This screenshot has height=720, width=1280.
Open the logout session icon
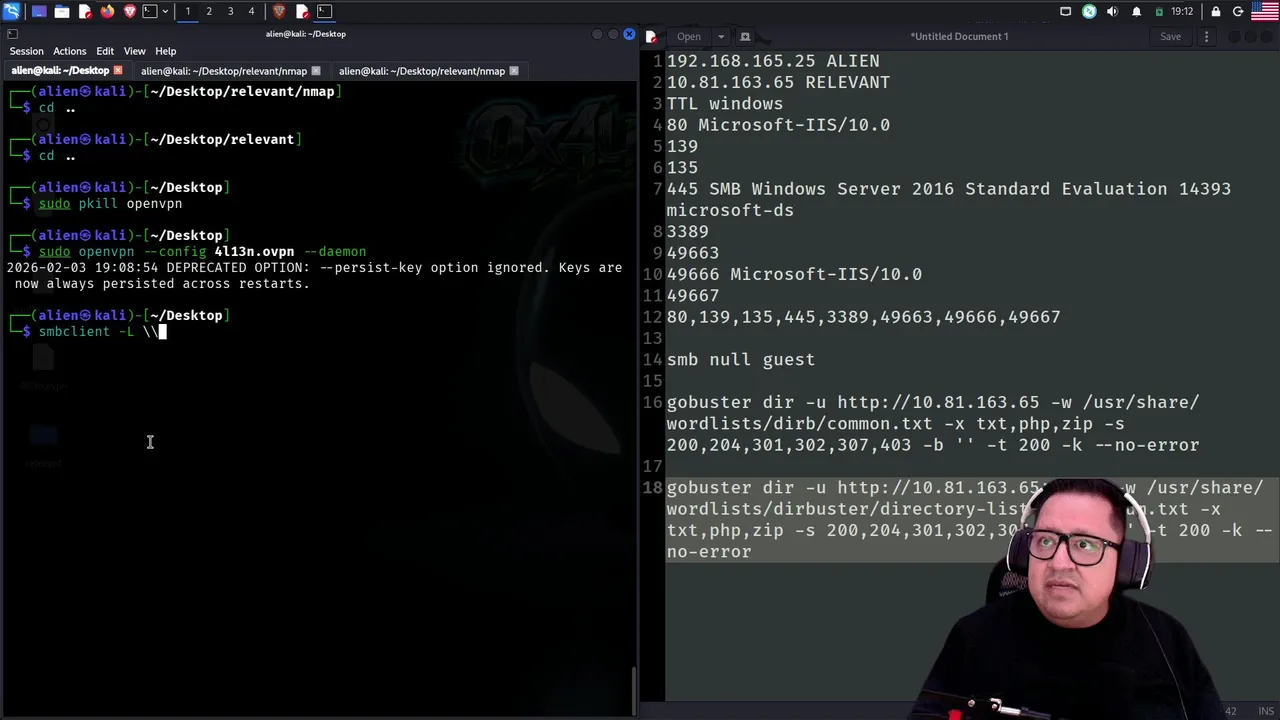(1238, 11)
